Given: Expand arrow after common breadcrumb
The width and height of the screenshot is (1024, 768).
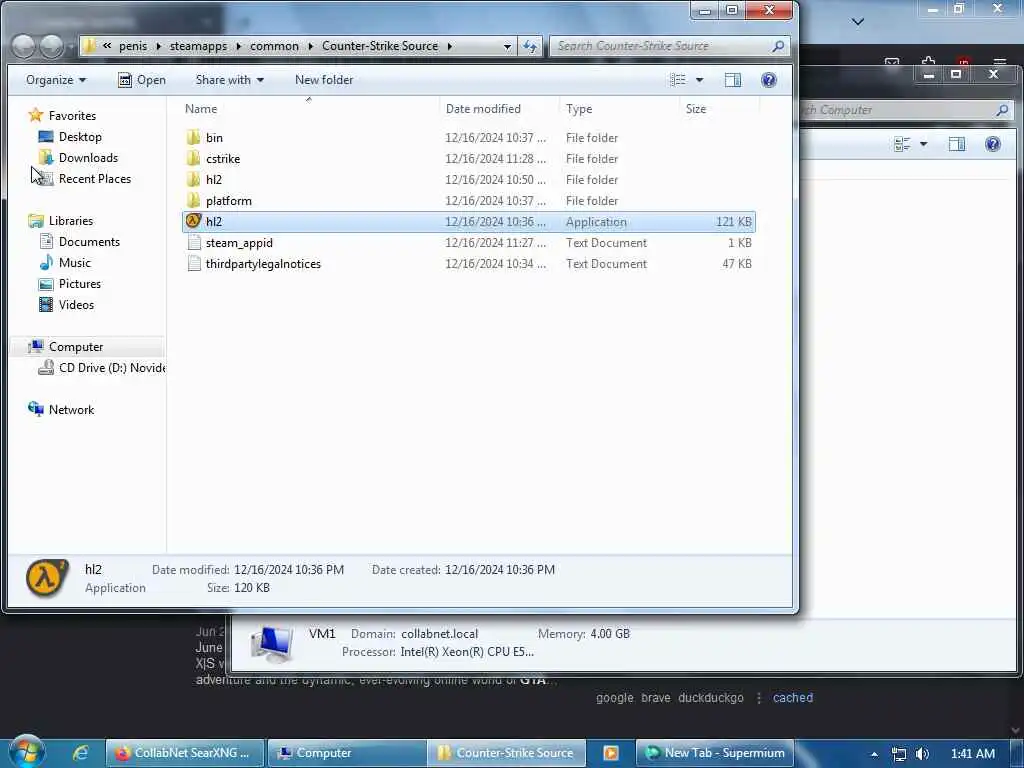Looking at the screenshot, I should (x=310, y=46).
